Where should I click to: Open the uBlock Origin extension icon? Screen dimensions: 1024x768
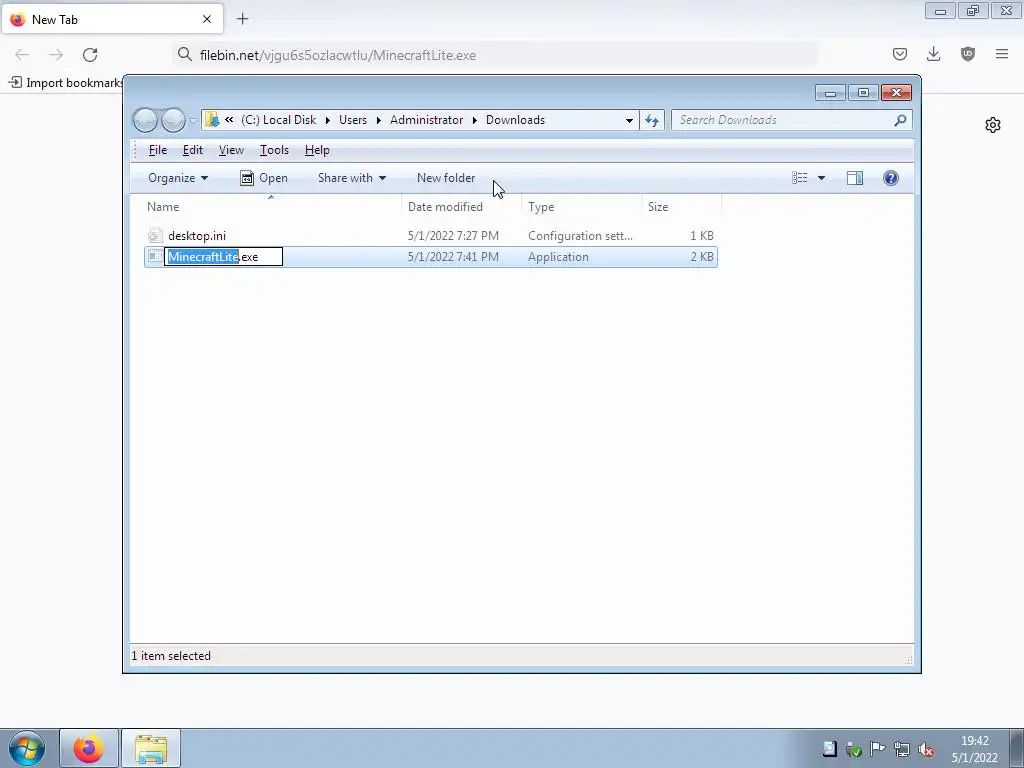click(x=968, y=54)
